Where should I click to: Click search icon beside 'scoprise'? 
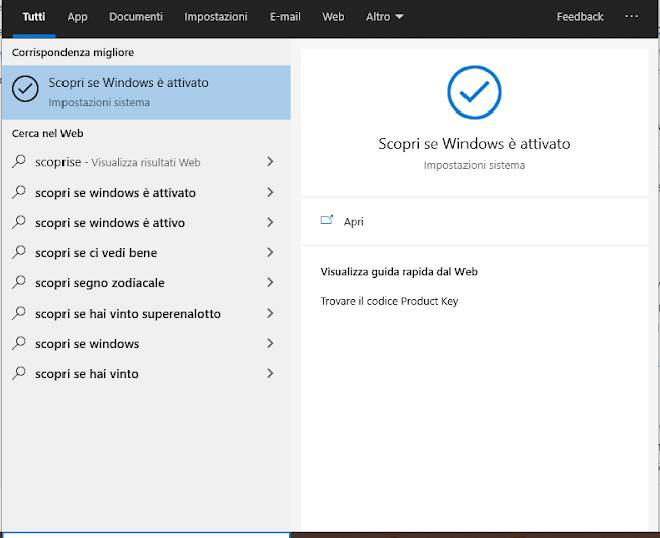click(19, 161)
